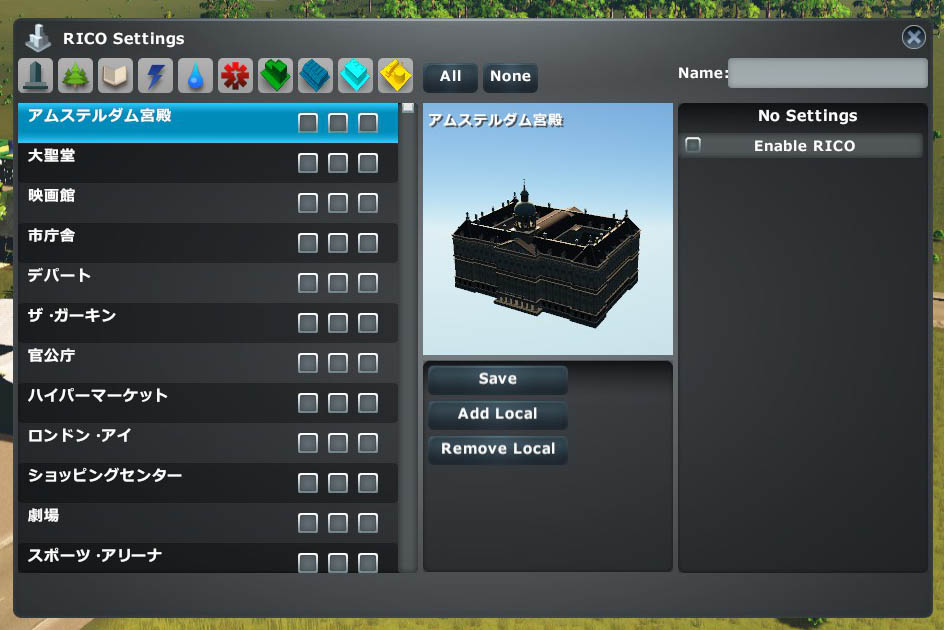Click the Save button

pos(497,379)
